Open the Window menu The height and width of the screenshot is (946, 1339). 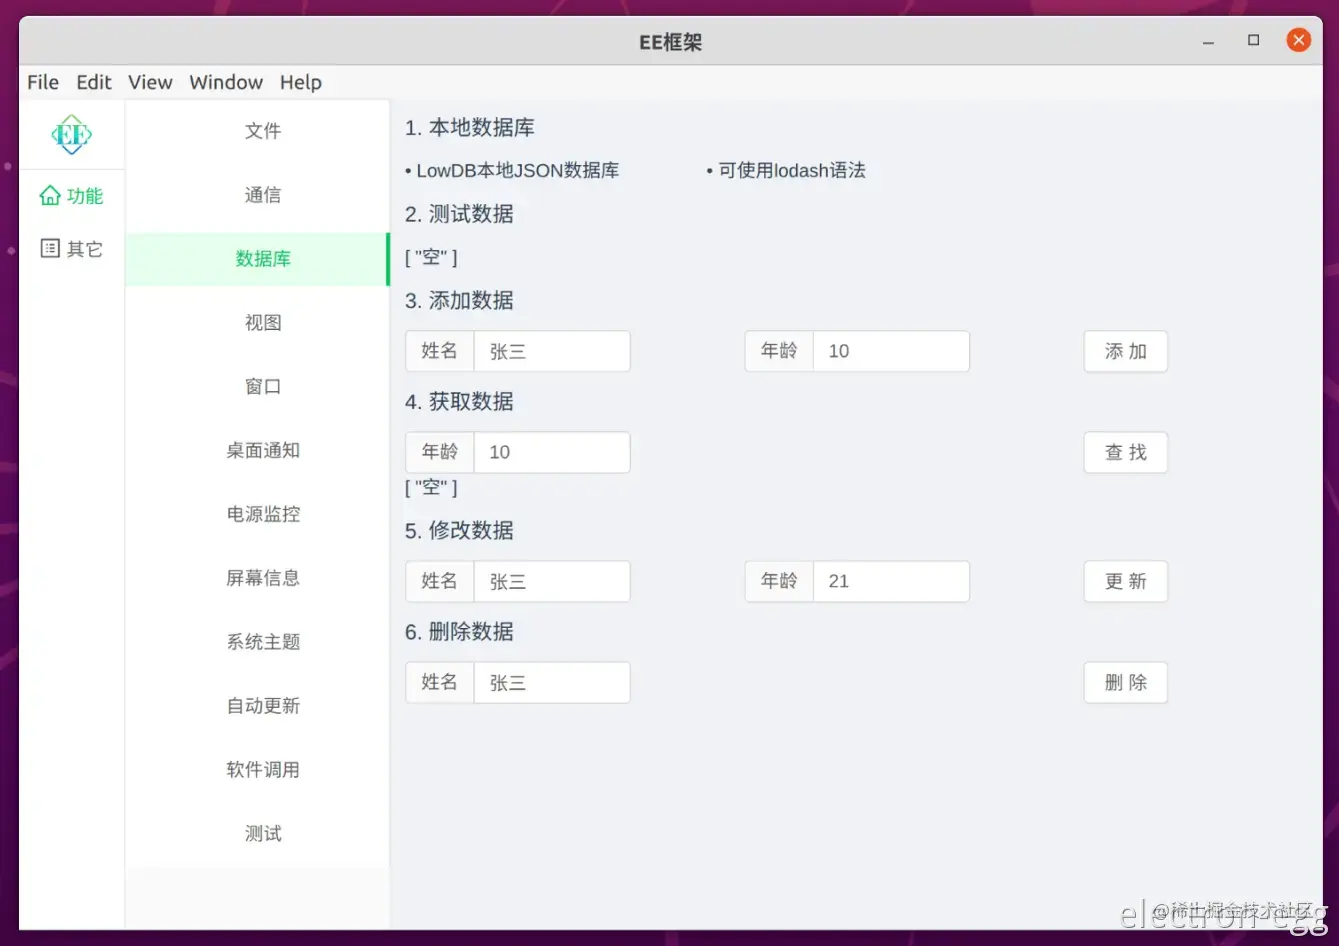[226, 82]
